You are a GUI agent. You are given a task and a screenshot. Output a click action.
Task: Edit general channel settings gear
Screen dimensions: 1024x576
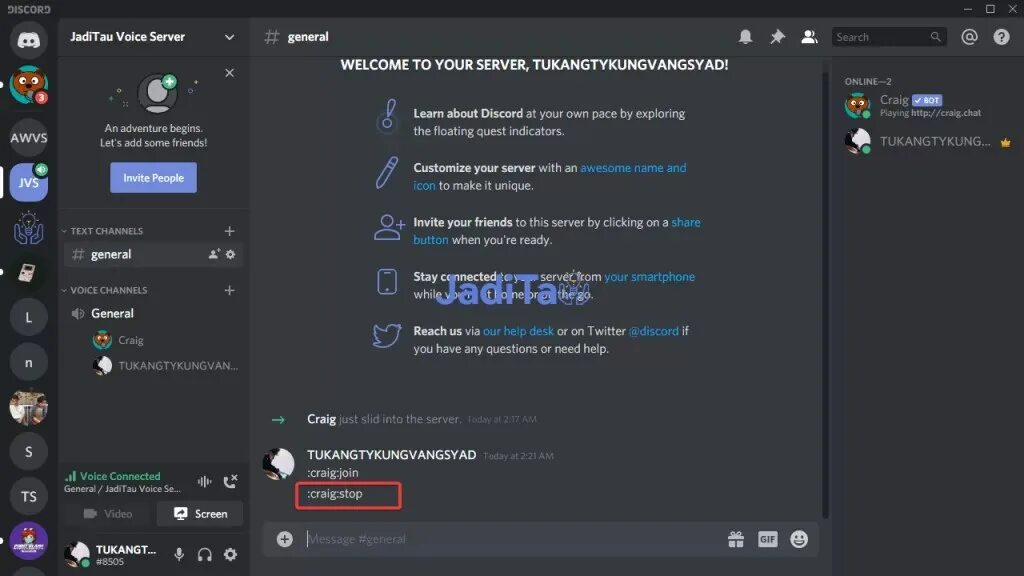pos(231,255)
